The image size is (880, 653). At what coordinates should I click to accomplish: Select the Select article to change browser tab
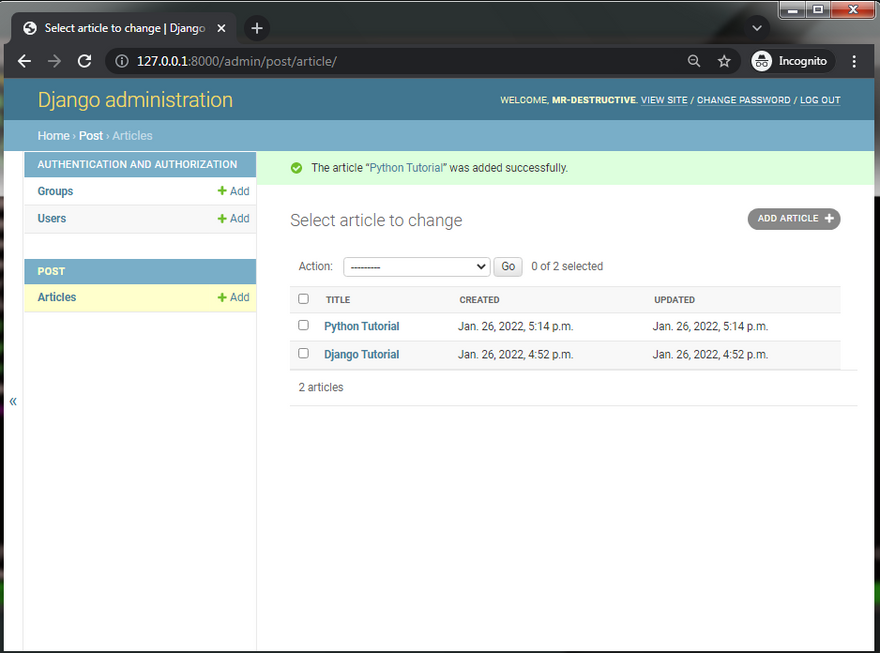[x=123, y=28]
